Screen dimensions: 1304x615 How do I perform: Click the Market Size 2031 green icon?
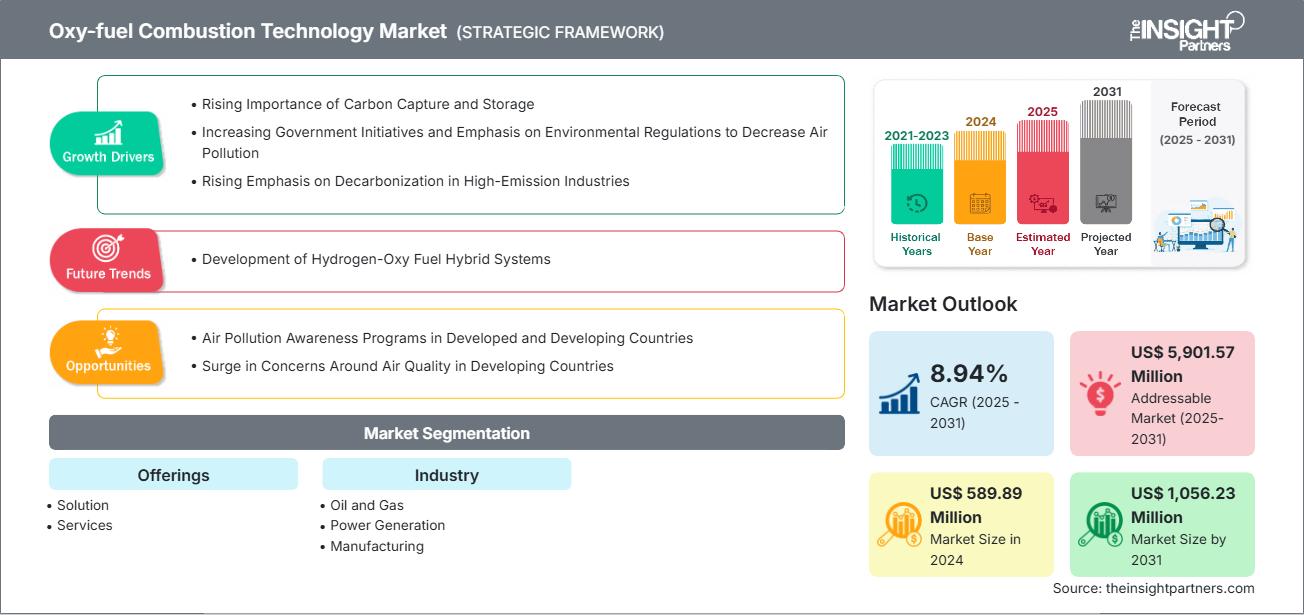pos(1100,524)
